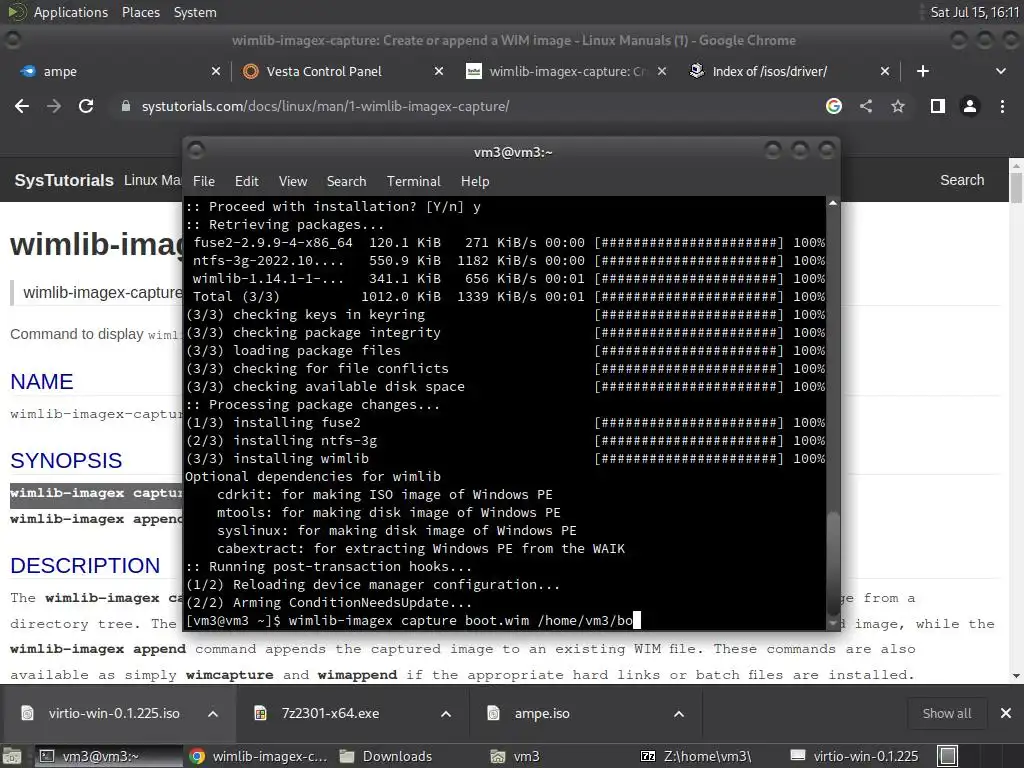This screenshot has width=1024, height=768.
Task: Click the terminal scrollbar thumb
Action: click(x=833, y=562)
